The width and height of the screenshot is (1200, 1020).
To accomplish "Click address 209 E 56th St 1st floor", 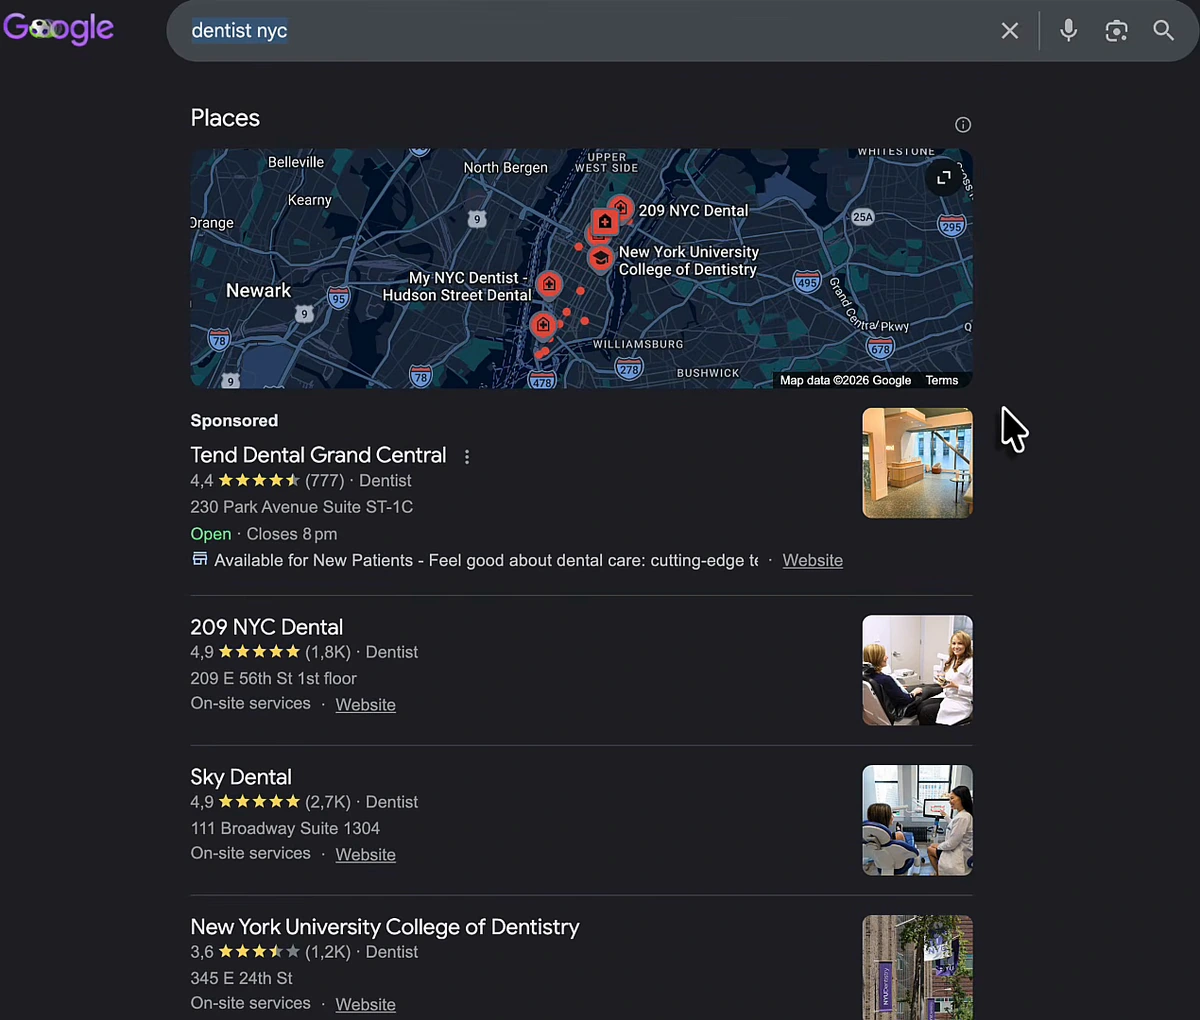I will (273, 678).
